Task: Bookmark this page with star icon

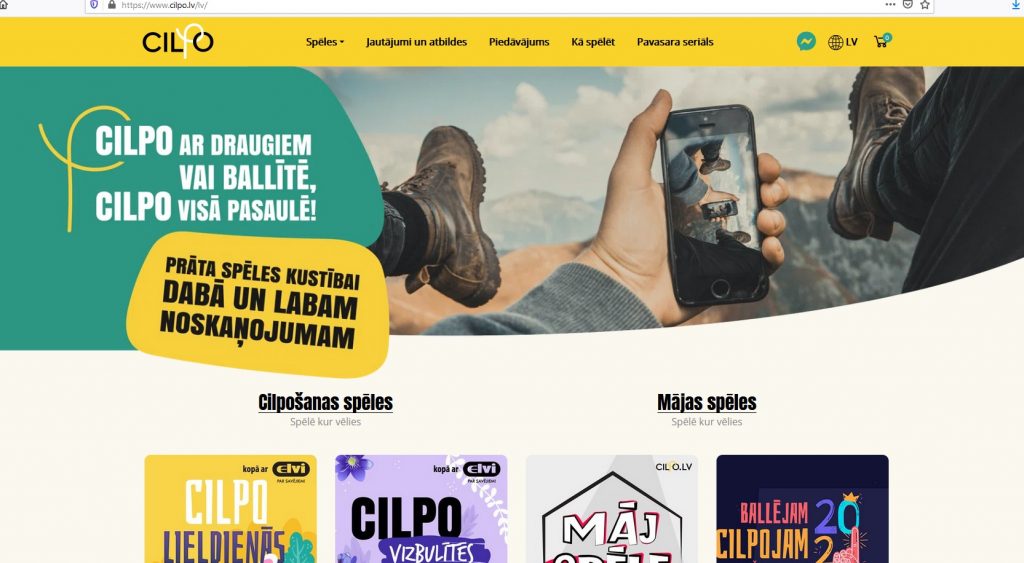Action: tap(925, 5)
